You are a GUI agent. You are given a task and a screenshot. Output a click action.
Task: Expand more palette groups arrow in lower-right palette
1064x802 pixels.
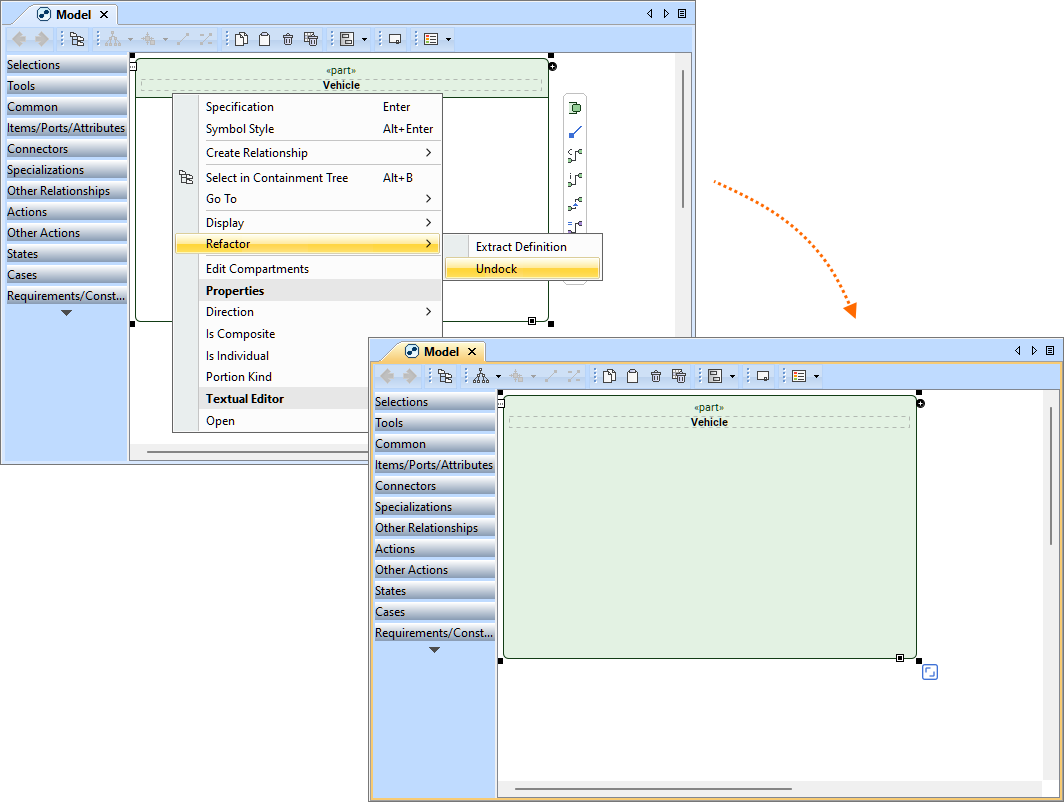click(x=434, y=650)
